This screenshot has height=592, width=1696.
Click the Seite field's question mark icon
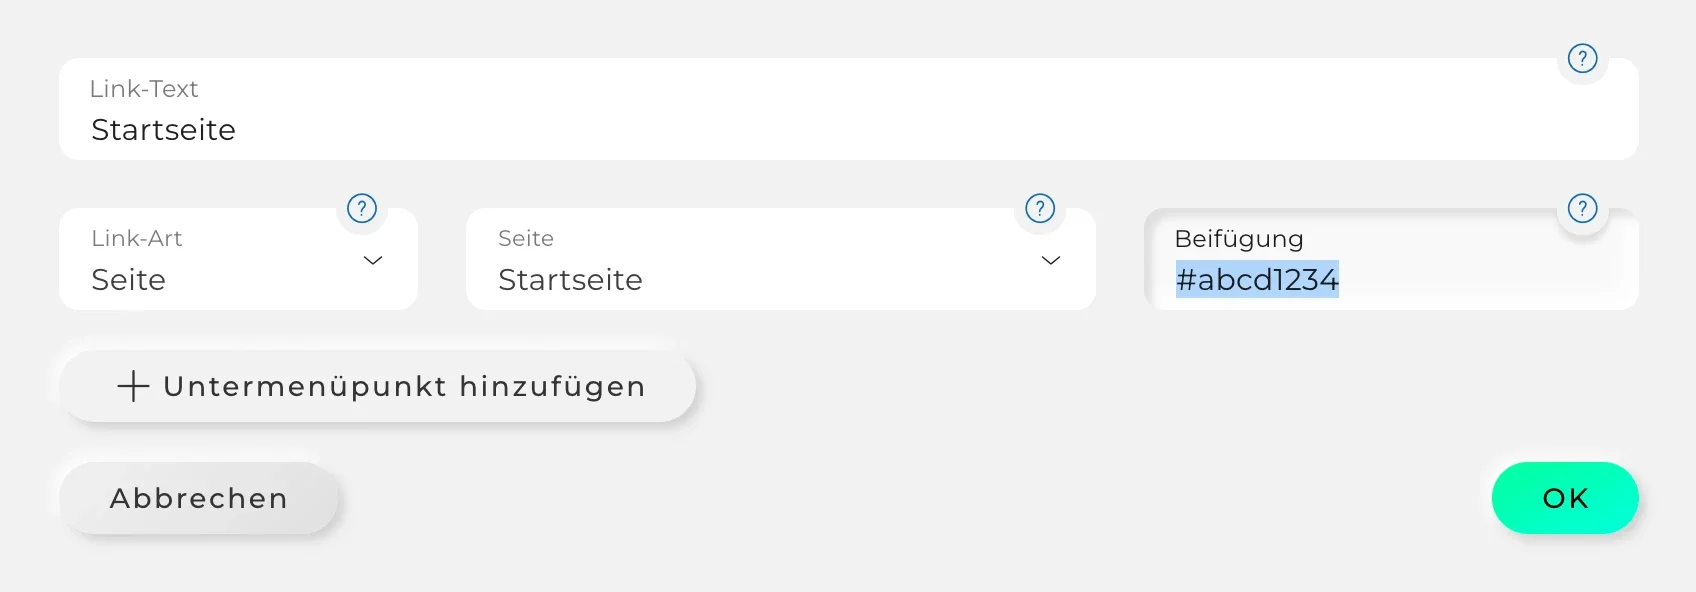[1040, 208]
